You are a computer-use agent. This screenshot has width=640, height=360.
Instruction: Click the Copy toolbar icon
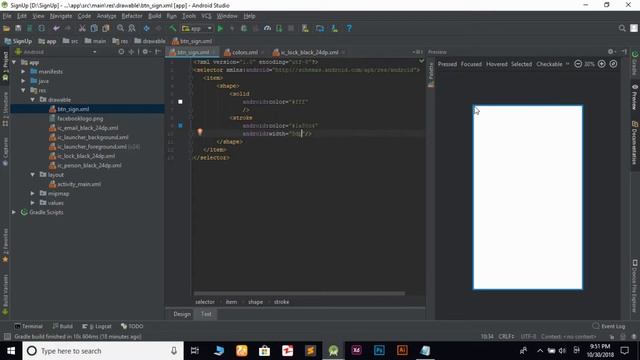point(94,29)
